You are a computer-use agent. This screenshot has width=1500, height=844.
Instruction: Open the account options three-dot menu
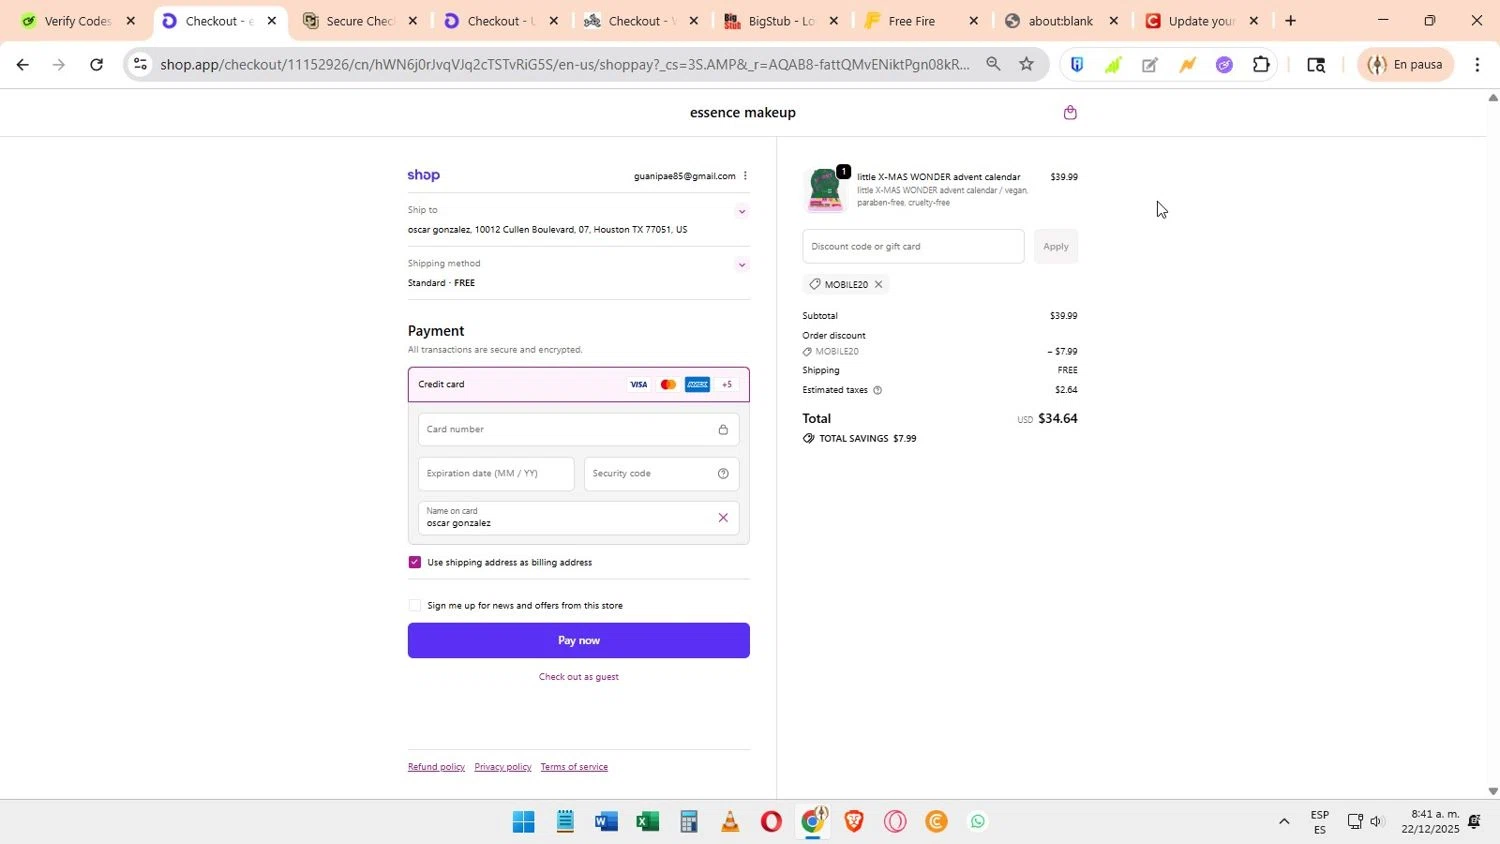(745, 176)
